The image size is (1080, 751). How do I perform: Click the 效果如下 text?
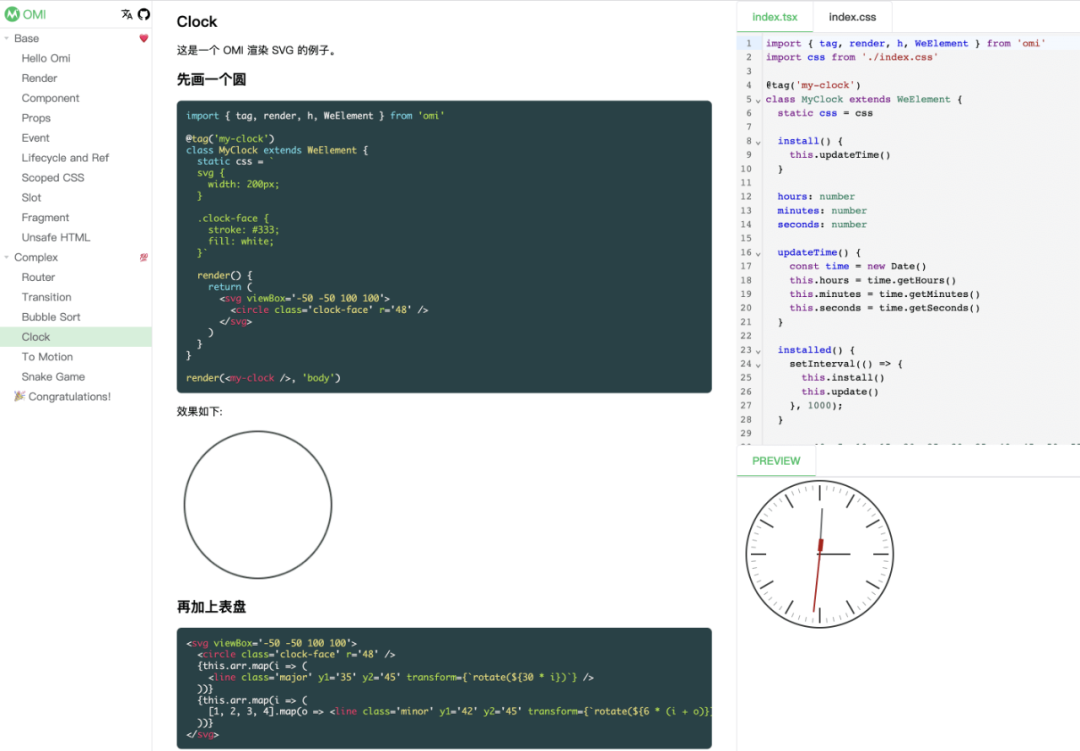click(200, 412)
